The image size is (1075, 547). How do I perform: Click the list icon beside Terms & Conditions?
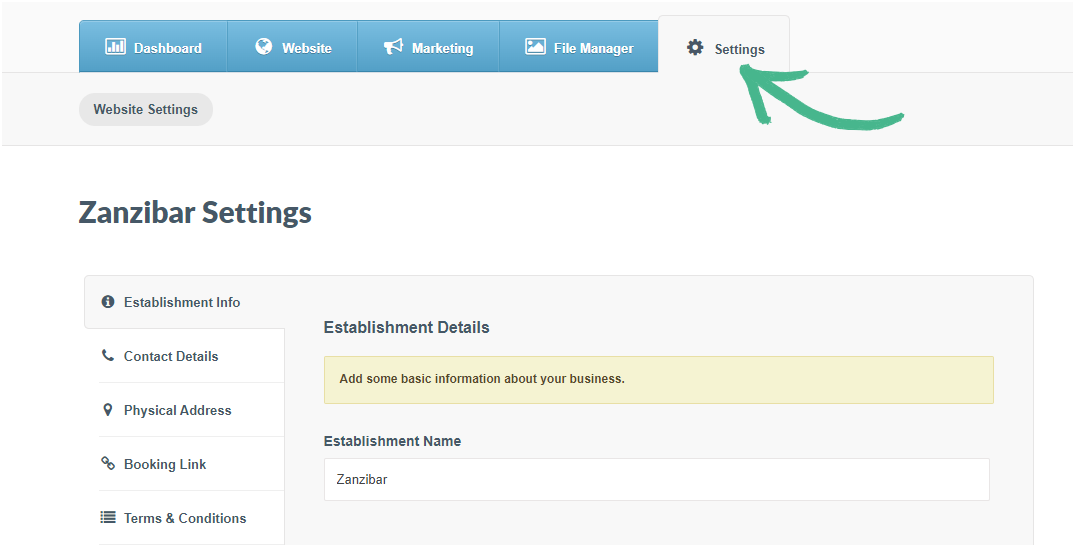coord(108,518)
